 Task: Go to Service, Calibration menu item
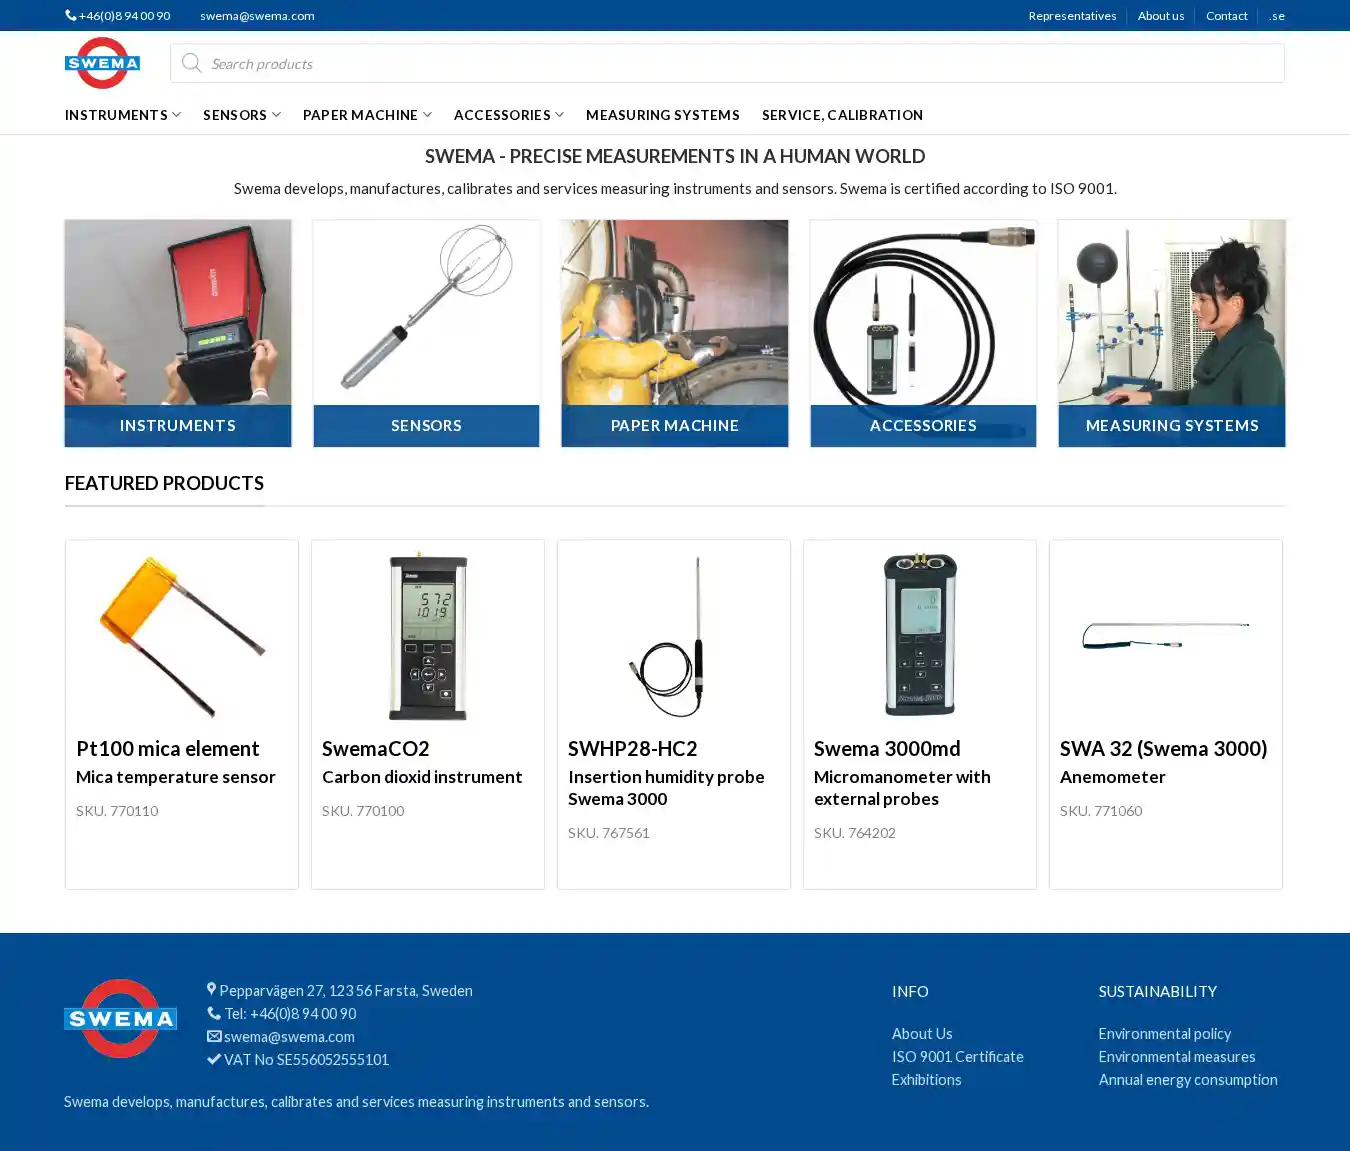pyautogui.click(x=842, y=115)
